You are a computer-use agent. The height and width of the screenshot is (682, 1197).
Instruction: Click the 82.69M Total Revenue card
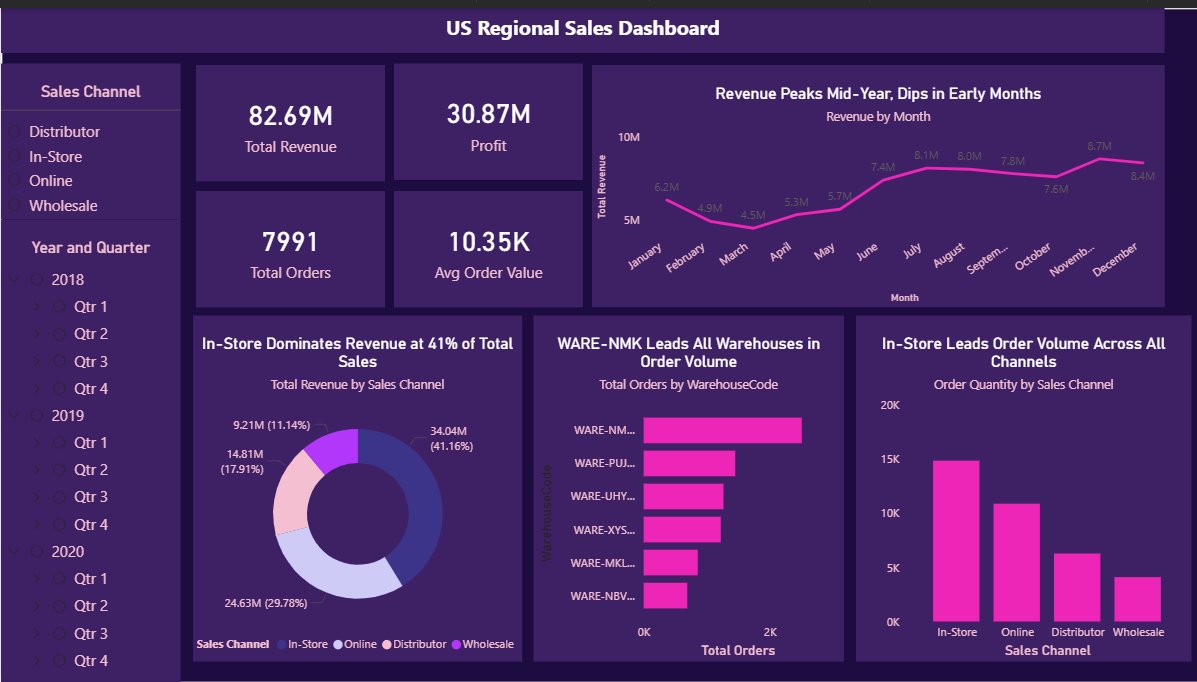point(290,123)
